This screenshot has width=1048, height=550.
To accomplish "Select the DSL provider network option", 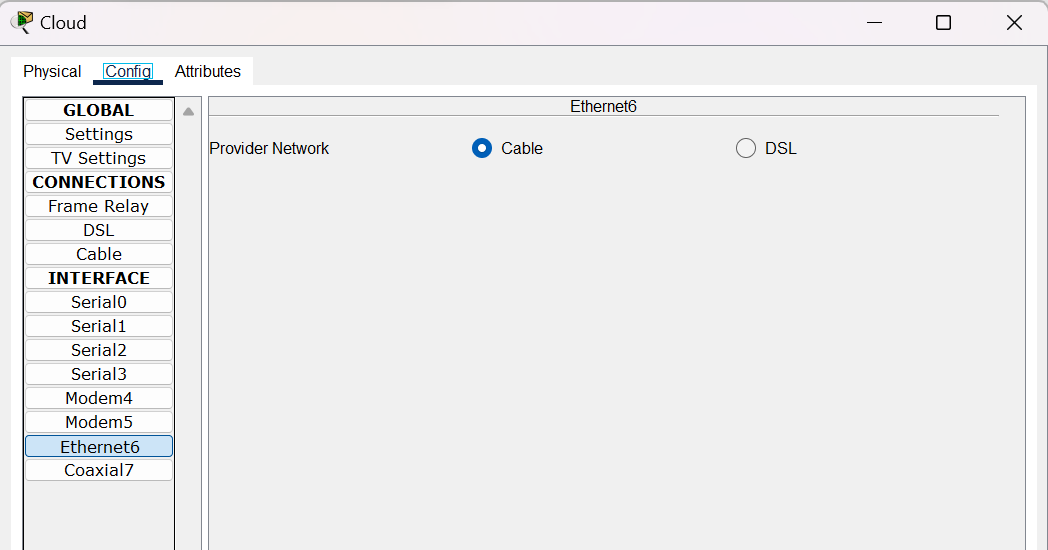I will tap(746, 148).
